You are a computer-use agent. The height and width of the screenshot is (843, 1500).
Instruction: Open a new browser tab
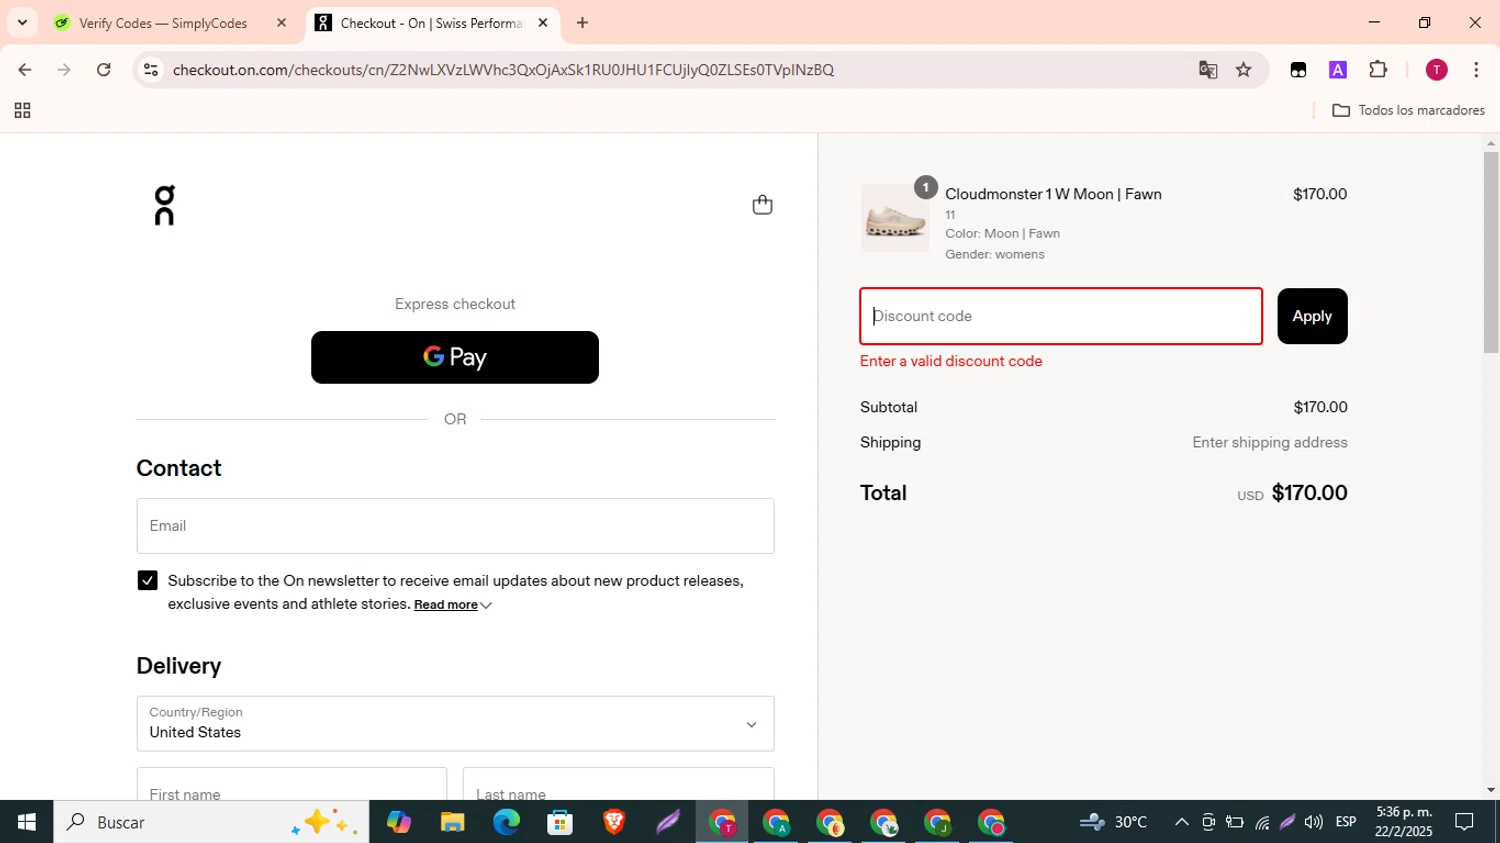582,23
